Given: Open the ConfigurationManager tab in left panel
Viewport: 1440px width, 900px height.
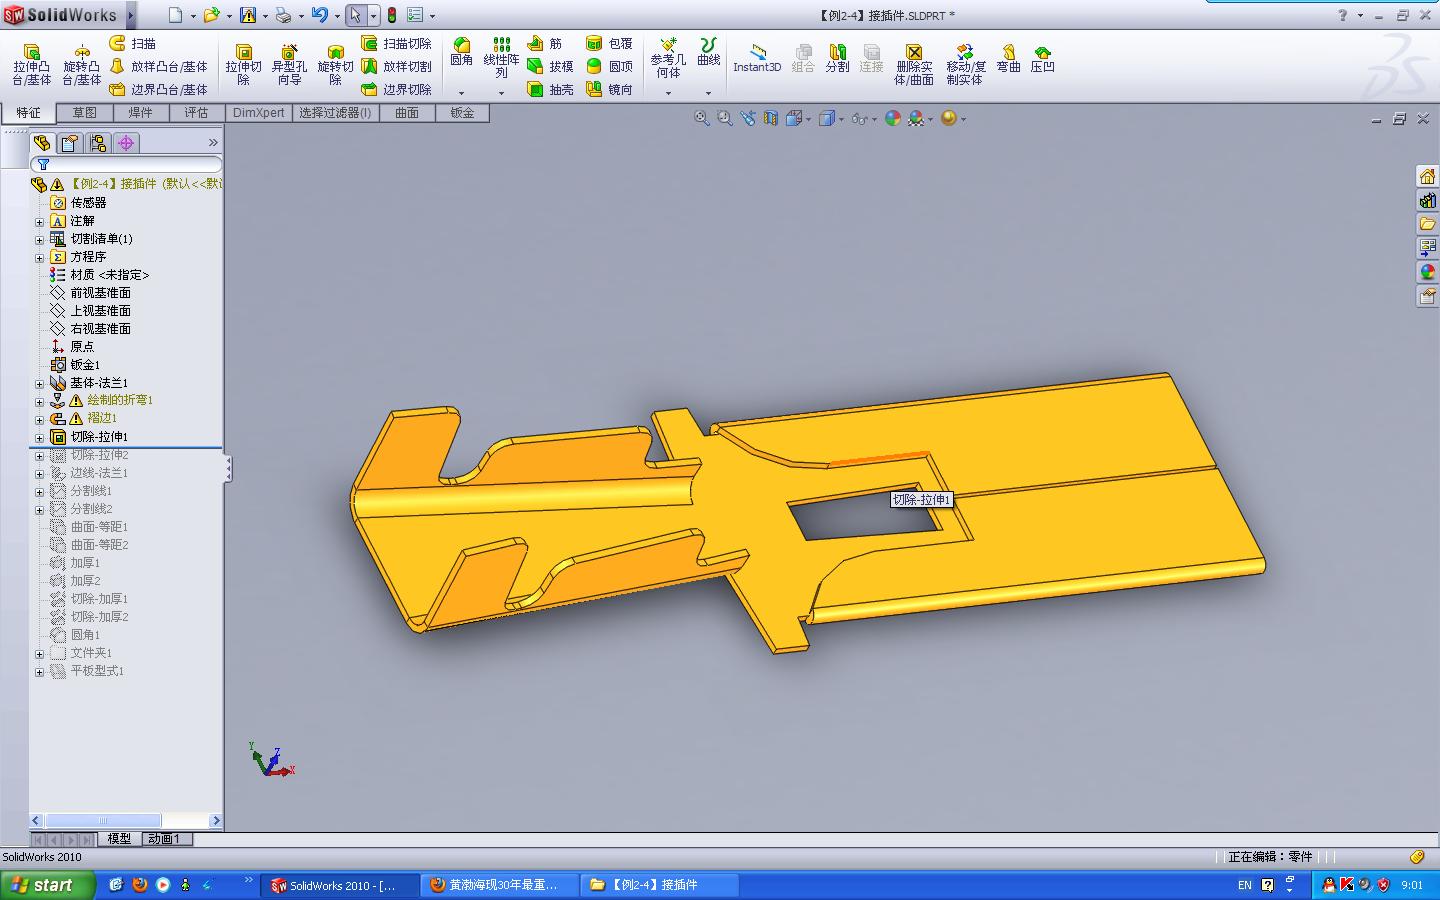Looking at the screenshot, I should pyautogui.click(x=97, y=143).
